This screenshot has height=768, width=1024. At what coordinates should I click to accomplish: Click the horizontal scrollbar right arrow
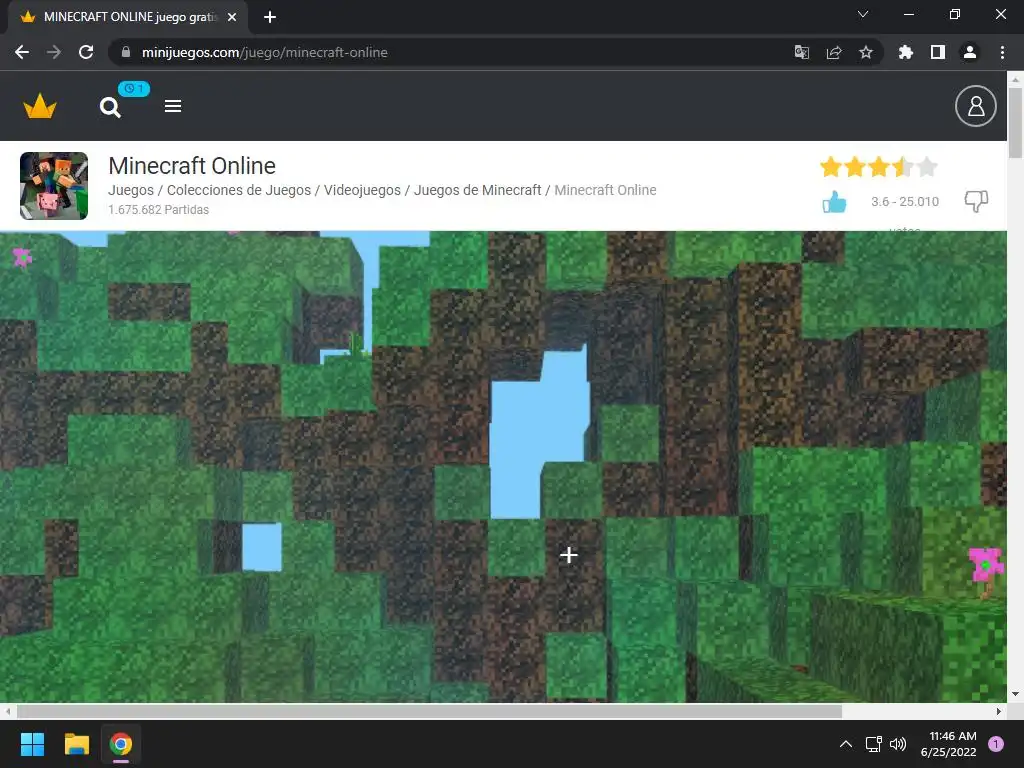pyautogui.click(x=999, y=711)
